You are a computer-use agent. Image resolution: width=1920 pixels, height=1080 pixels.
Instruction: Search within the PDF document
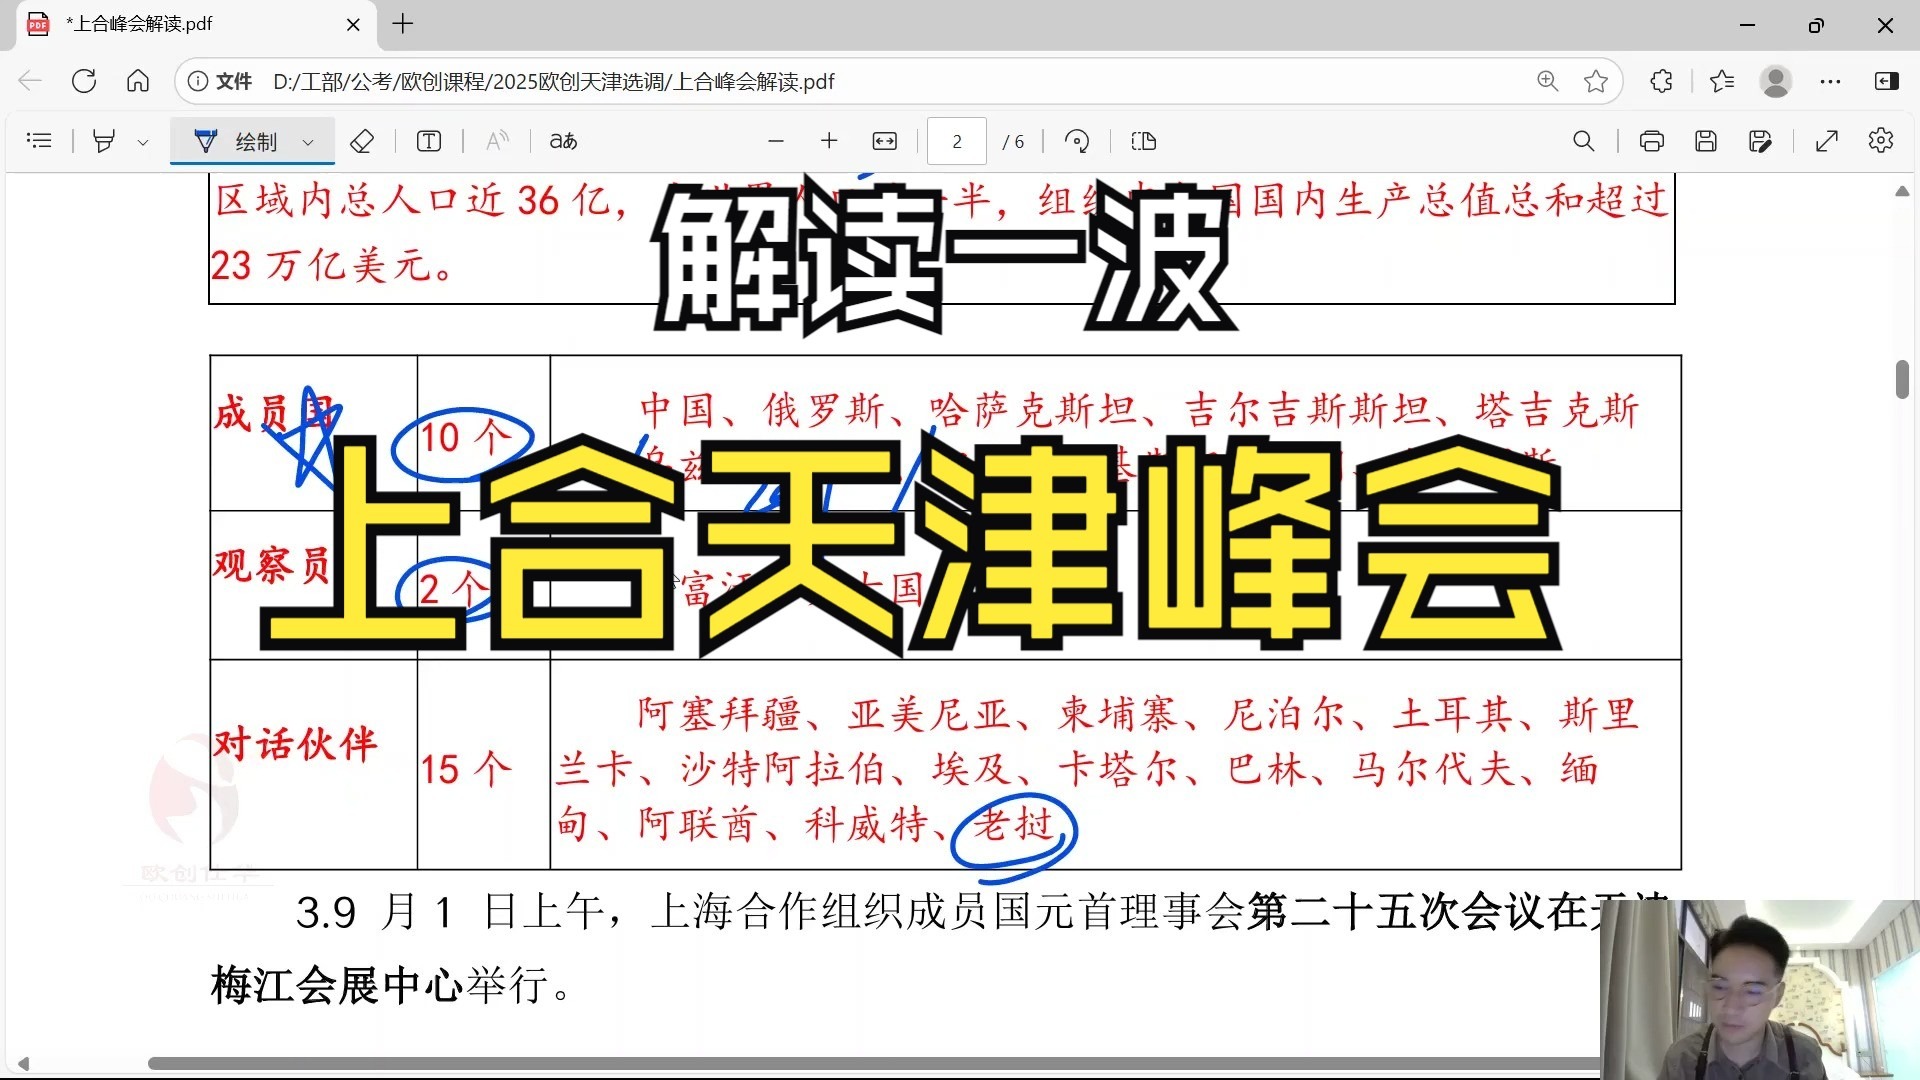click(1583, 141)
